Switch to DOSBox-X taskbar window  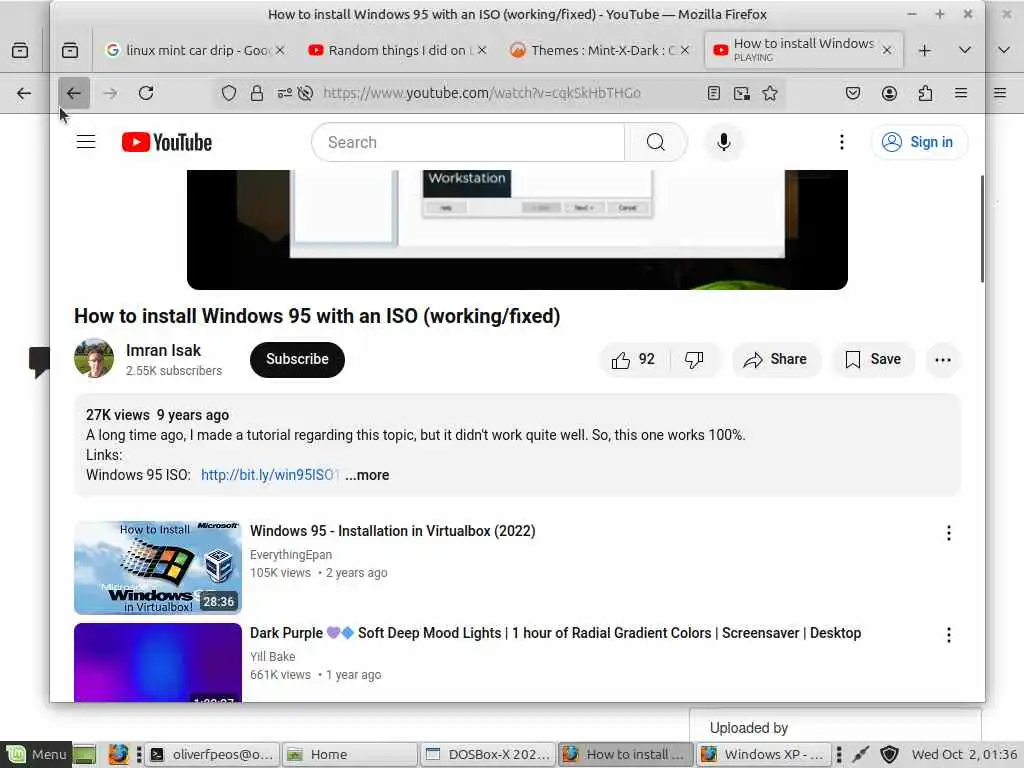point(487,754)
